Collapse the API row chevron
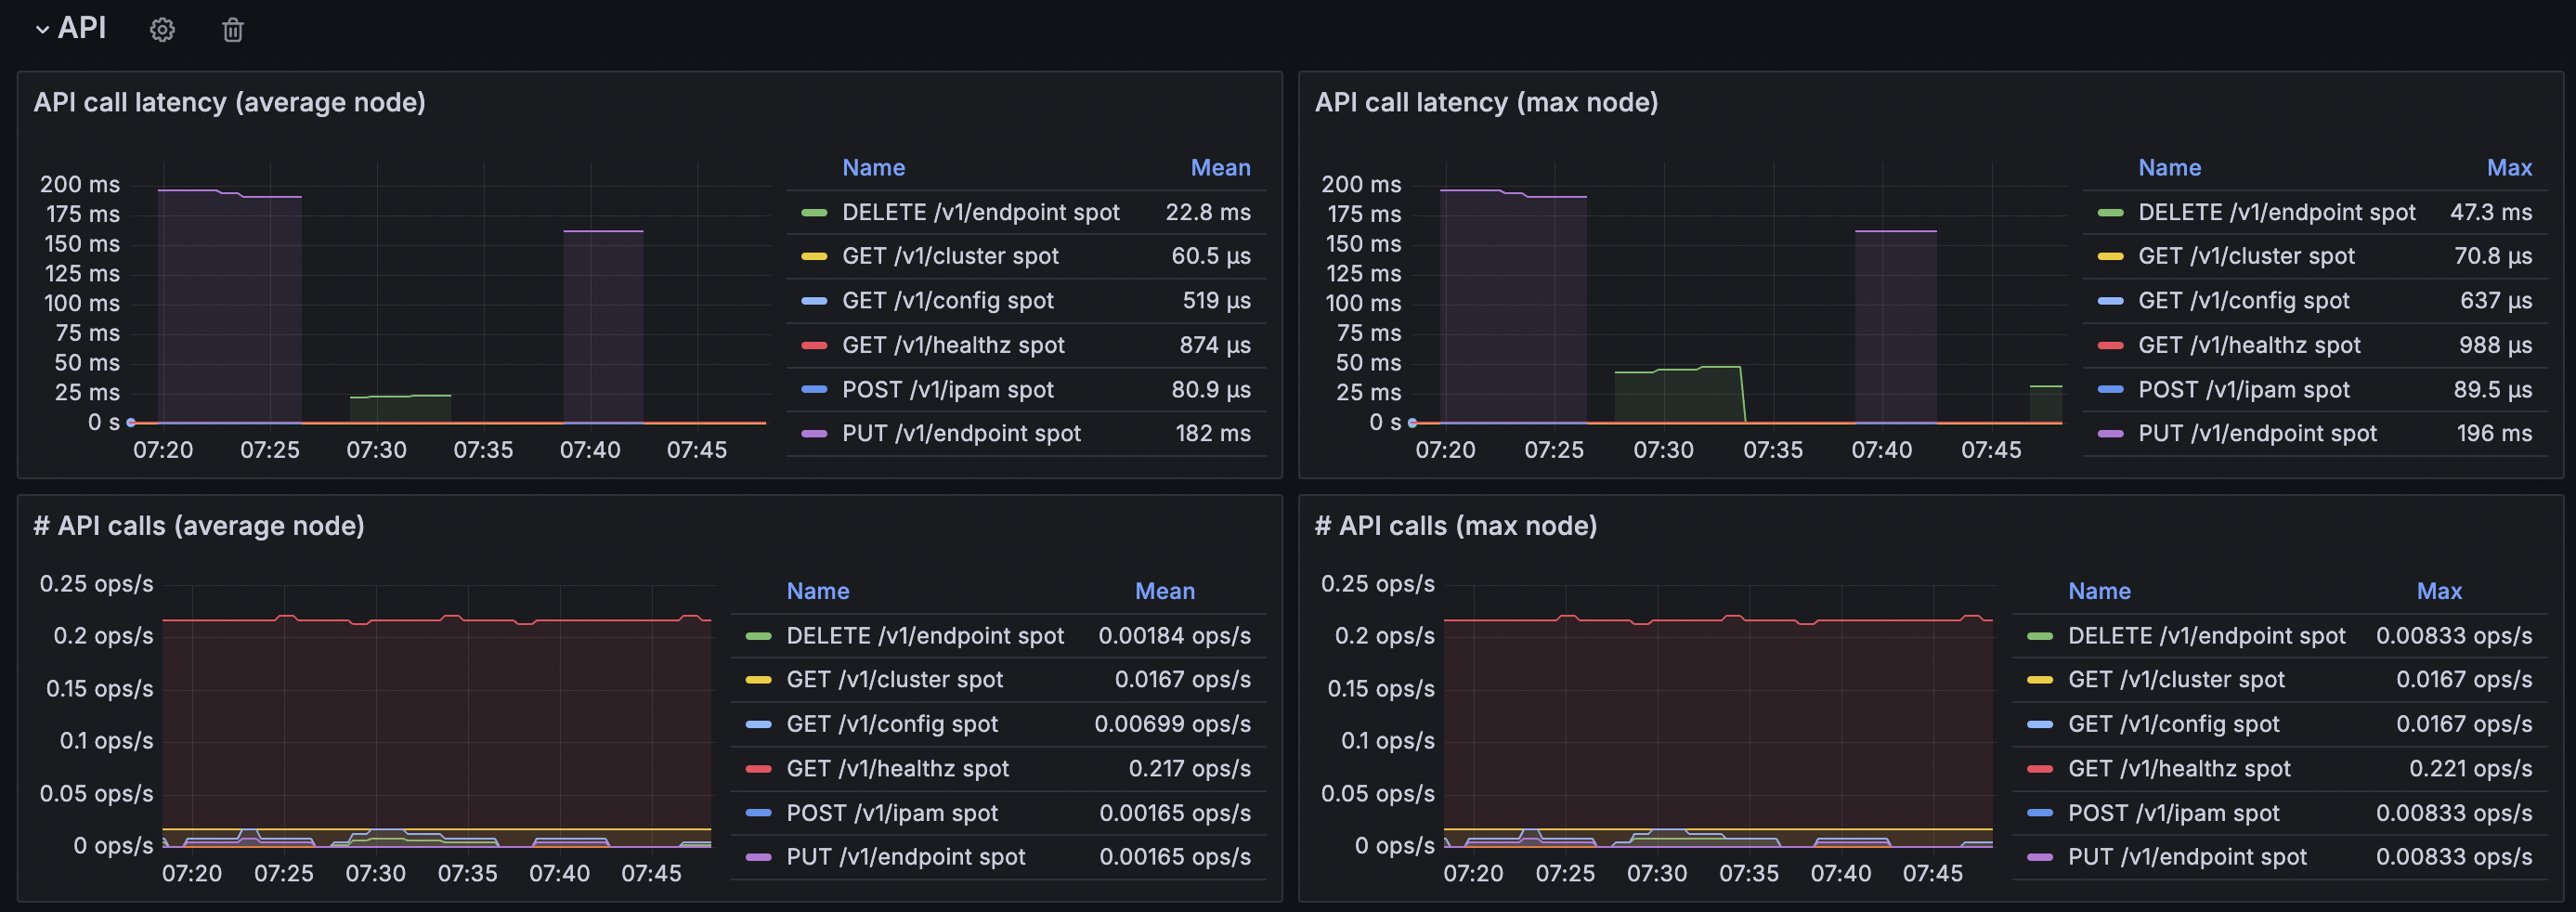 42,30
